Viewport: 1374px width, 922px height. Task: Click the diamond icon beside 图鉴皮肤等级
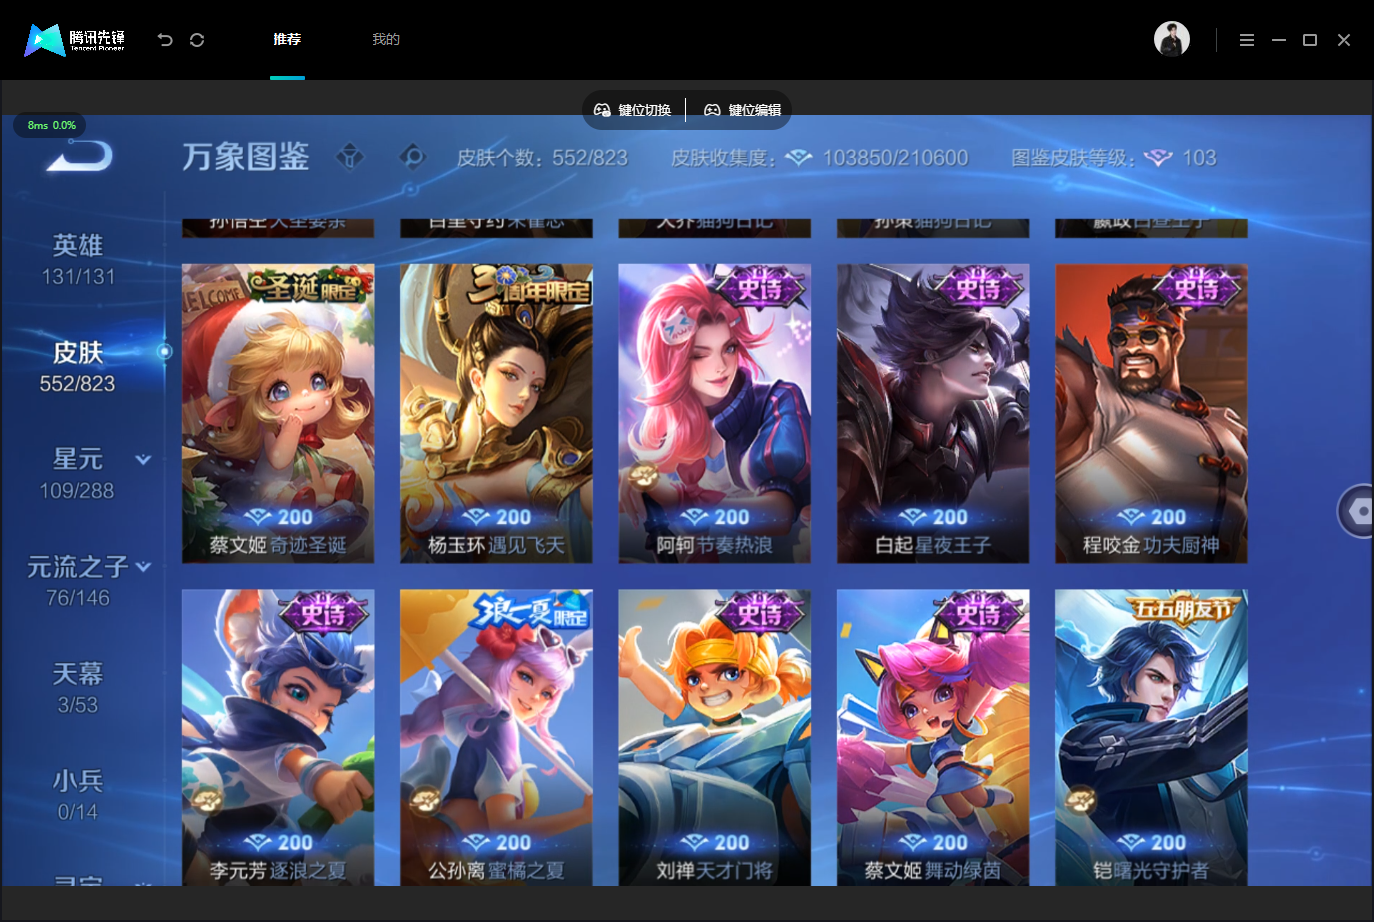pos(1158,158)
